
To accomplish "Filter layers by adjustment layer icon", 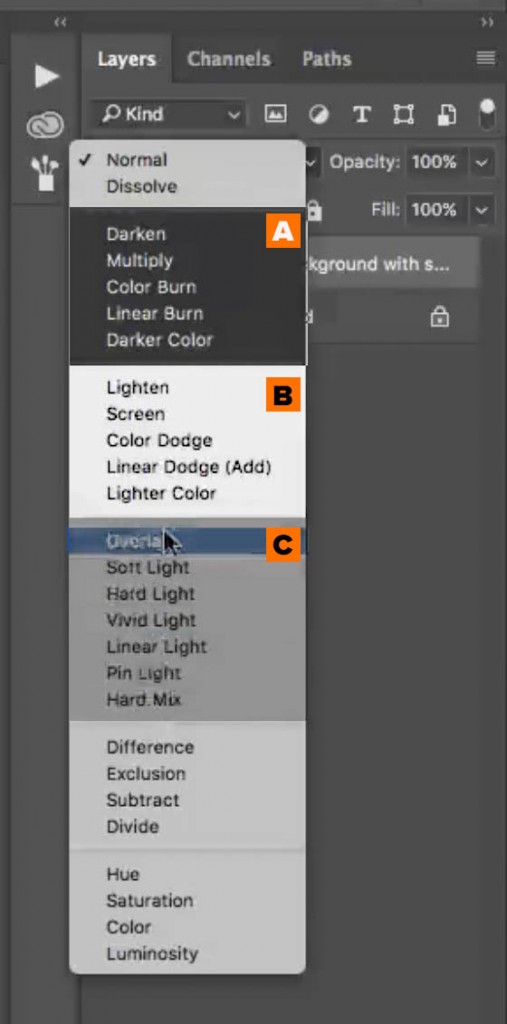I will (319, 116).
